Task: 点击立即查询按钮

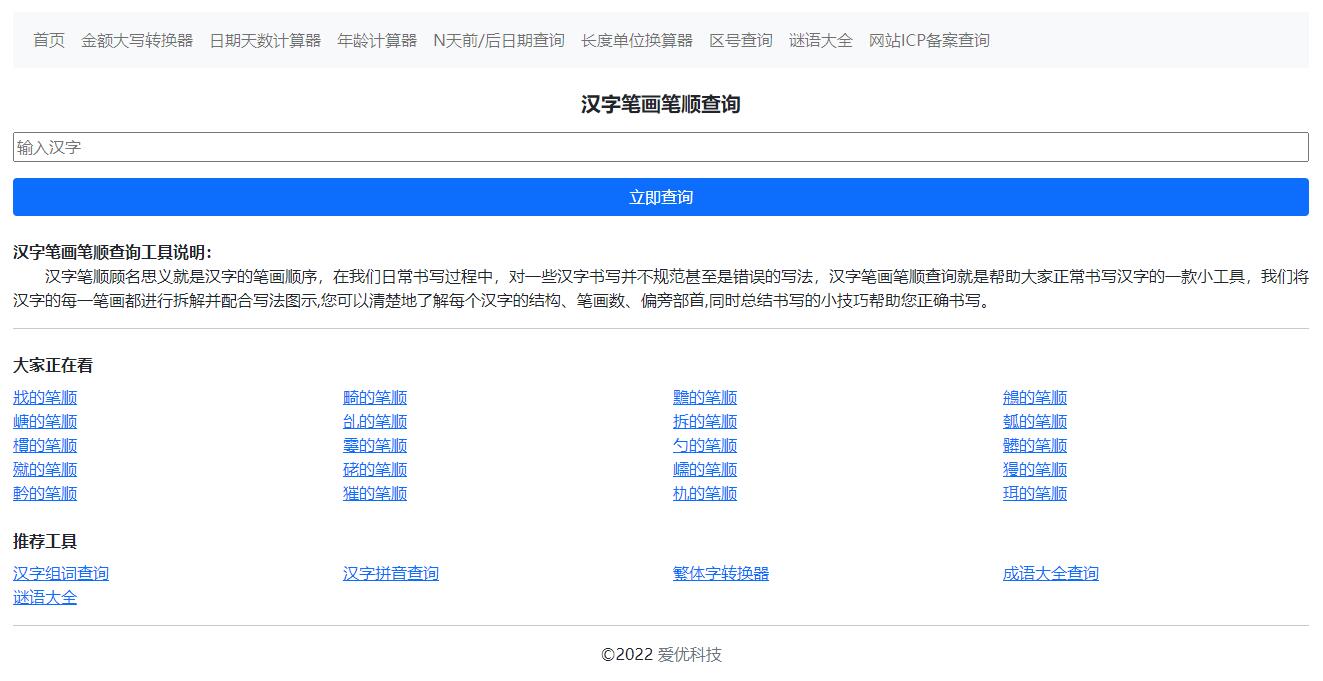Action: [660, 196]
